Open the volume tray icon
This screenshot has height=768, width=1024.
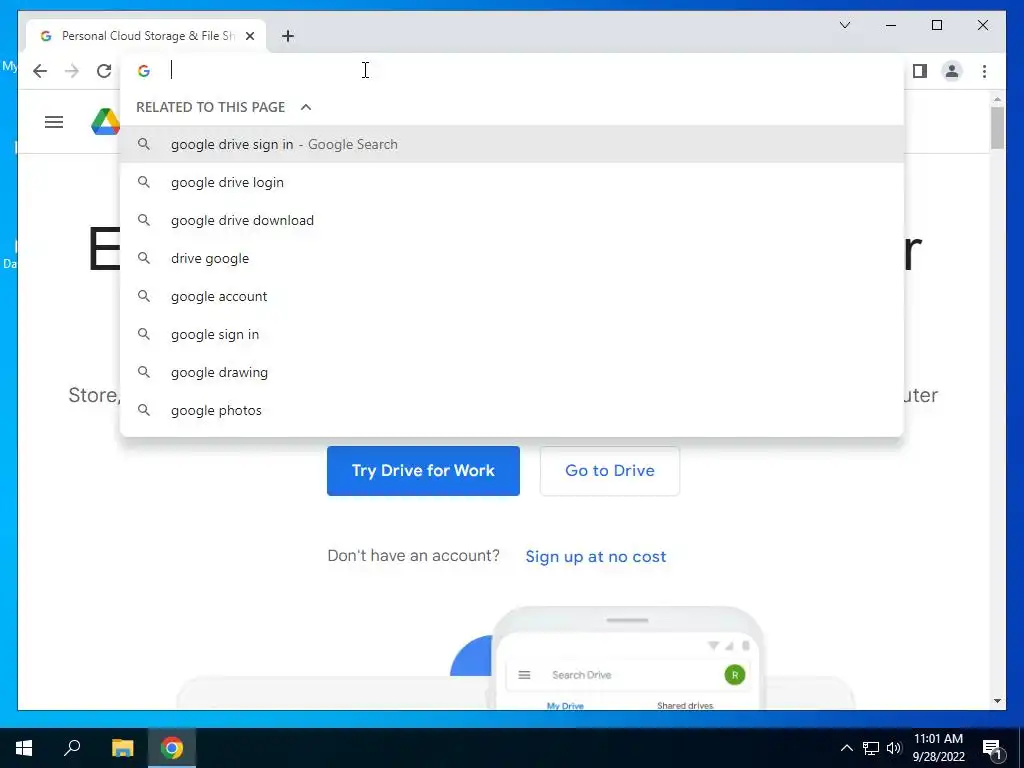[x=894, y=748]
